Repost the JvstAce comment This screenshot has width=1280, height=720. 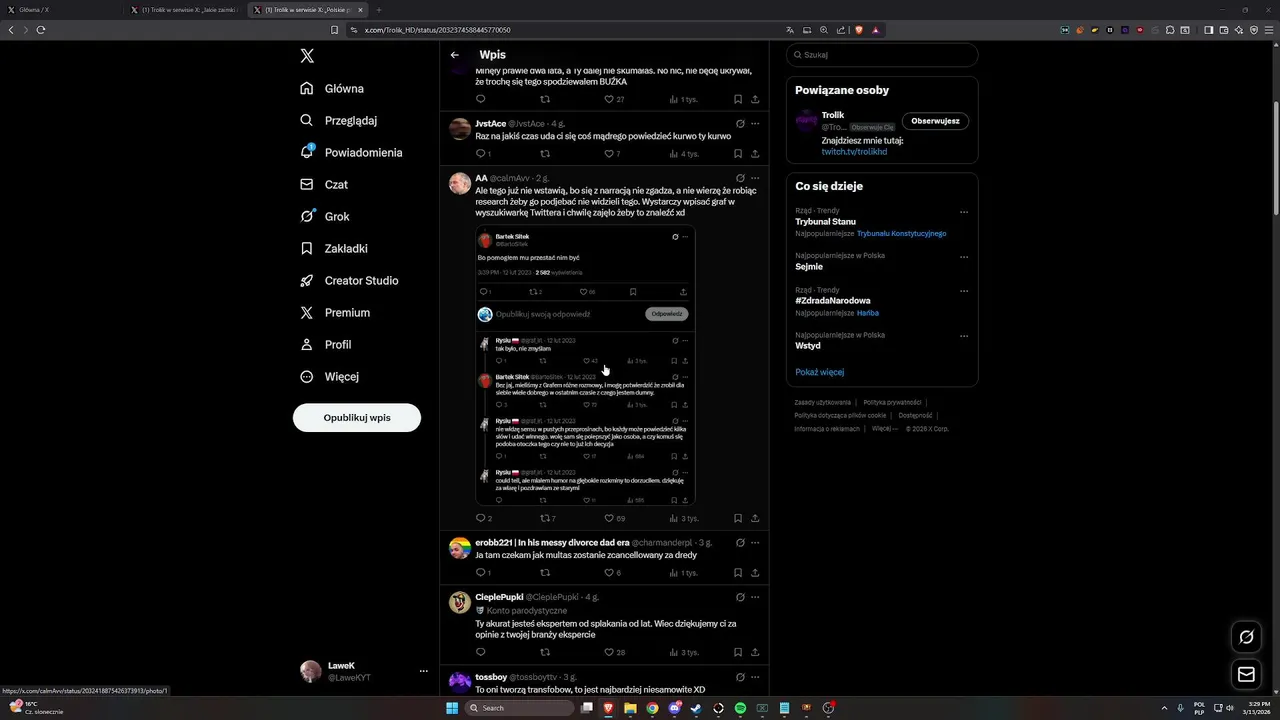tap(545, 154)
